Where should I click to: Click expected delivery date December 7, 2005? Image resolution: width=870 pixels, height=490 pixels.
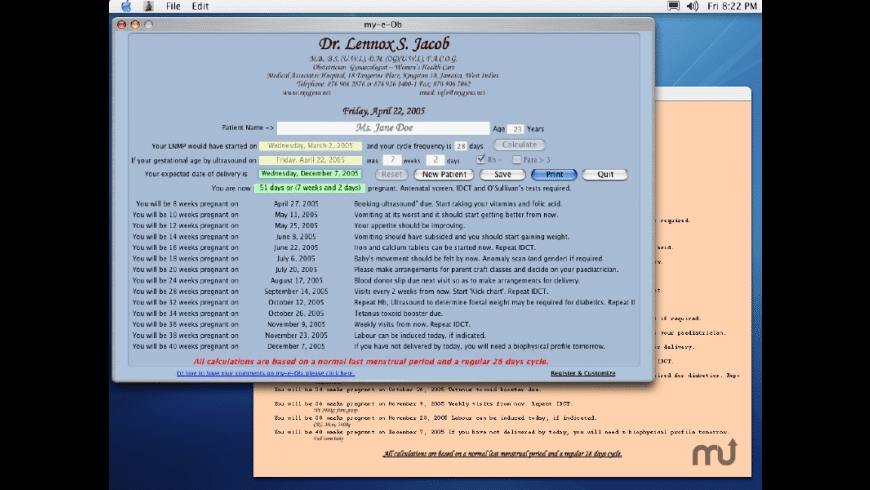pyautogui.click(x=310, y=174)
